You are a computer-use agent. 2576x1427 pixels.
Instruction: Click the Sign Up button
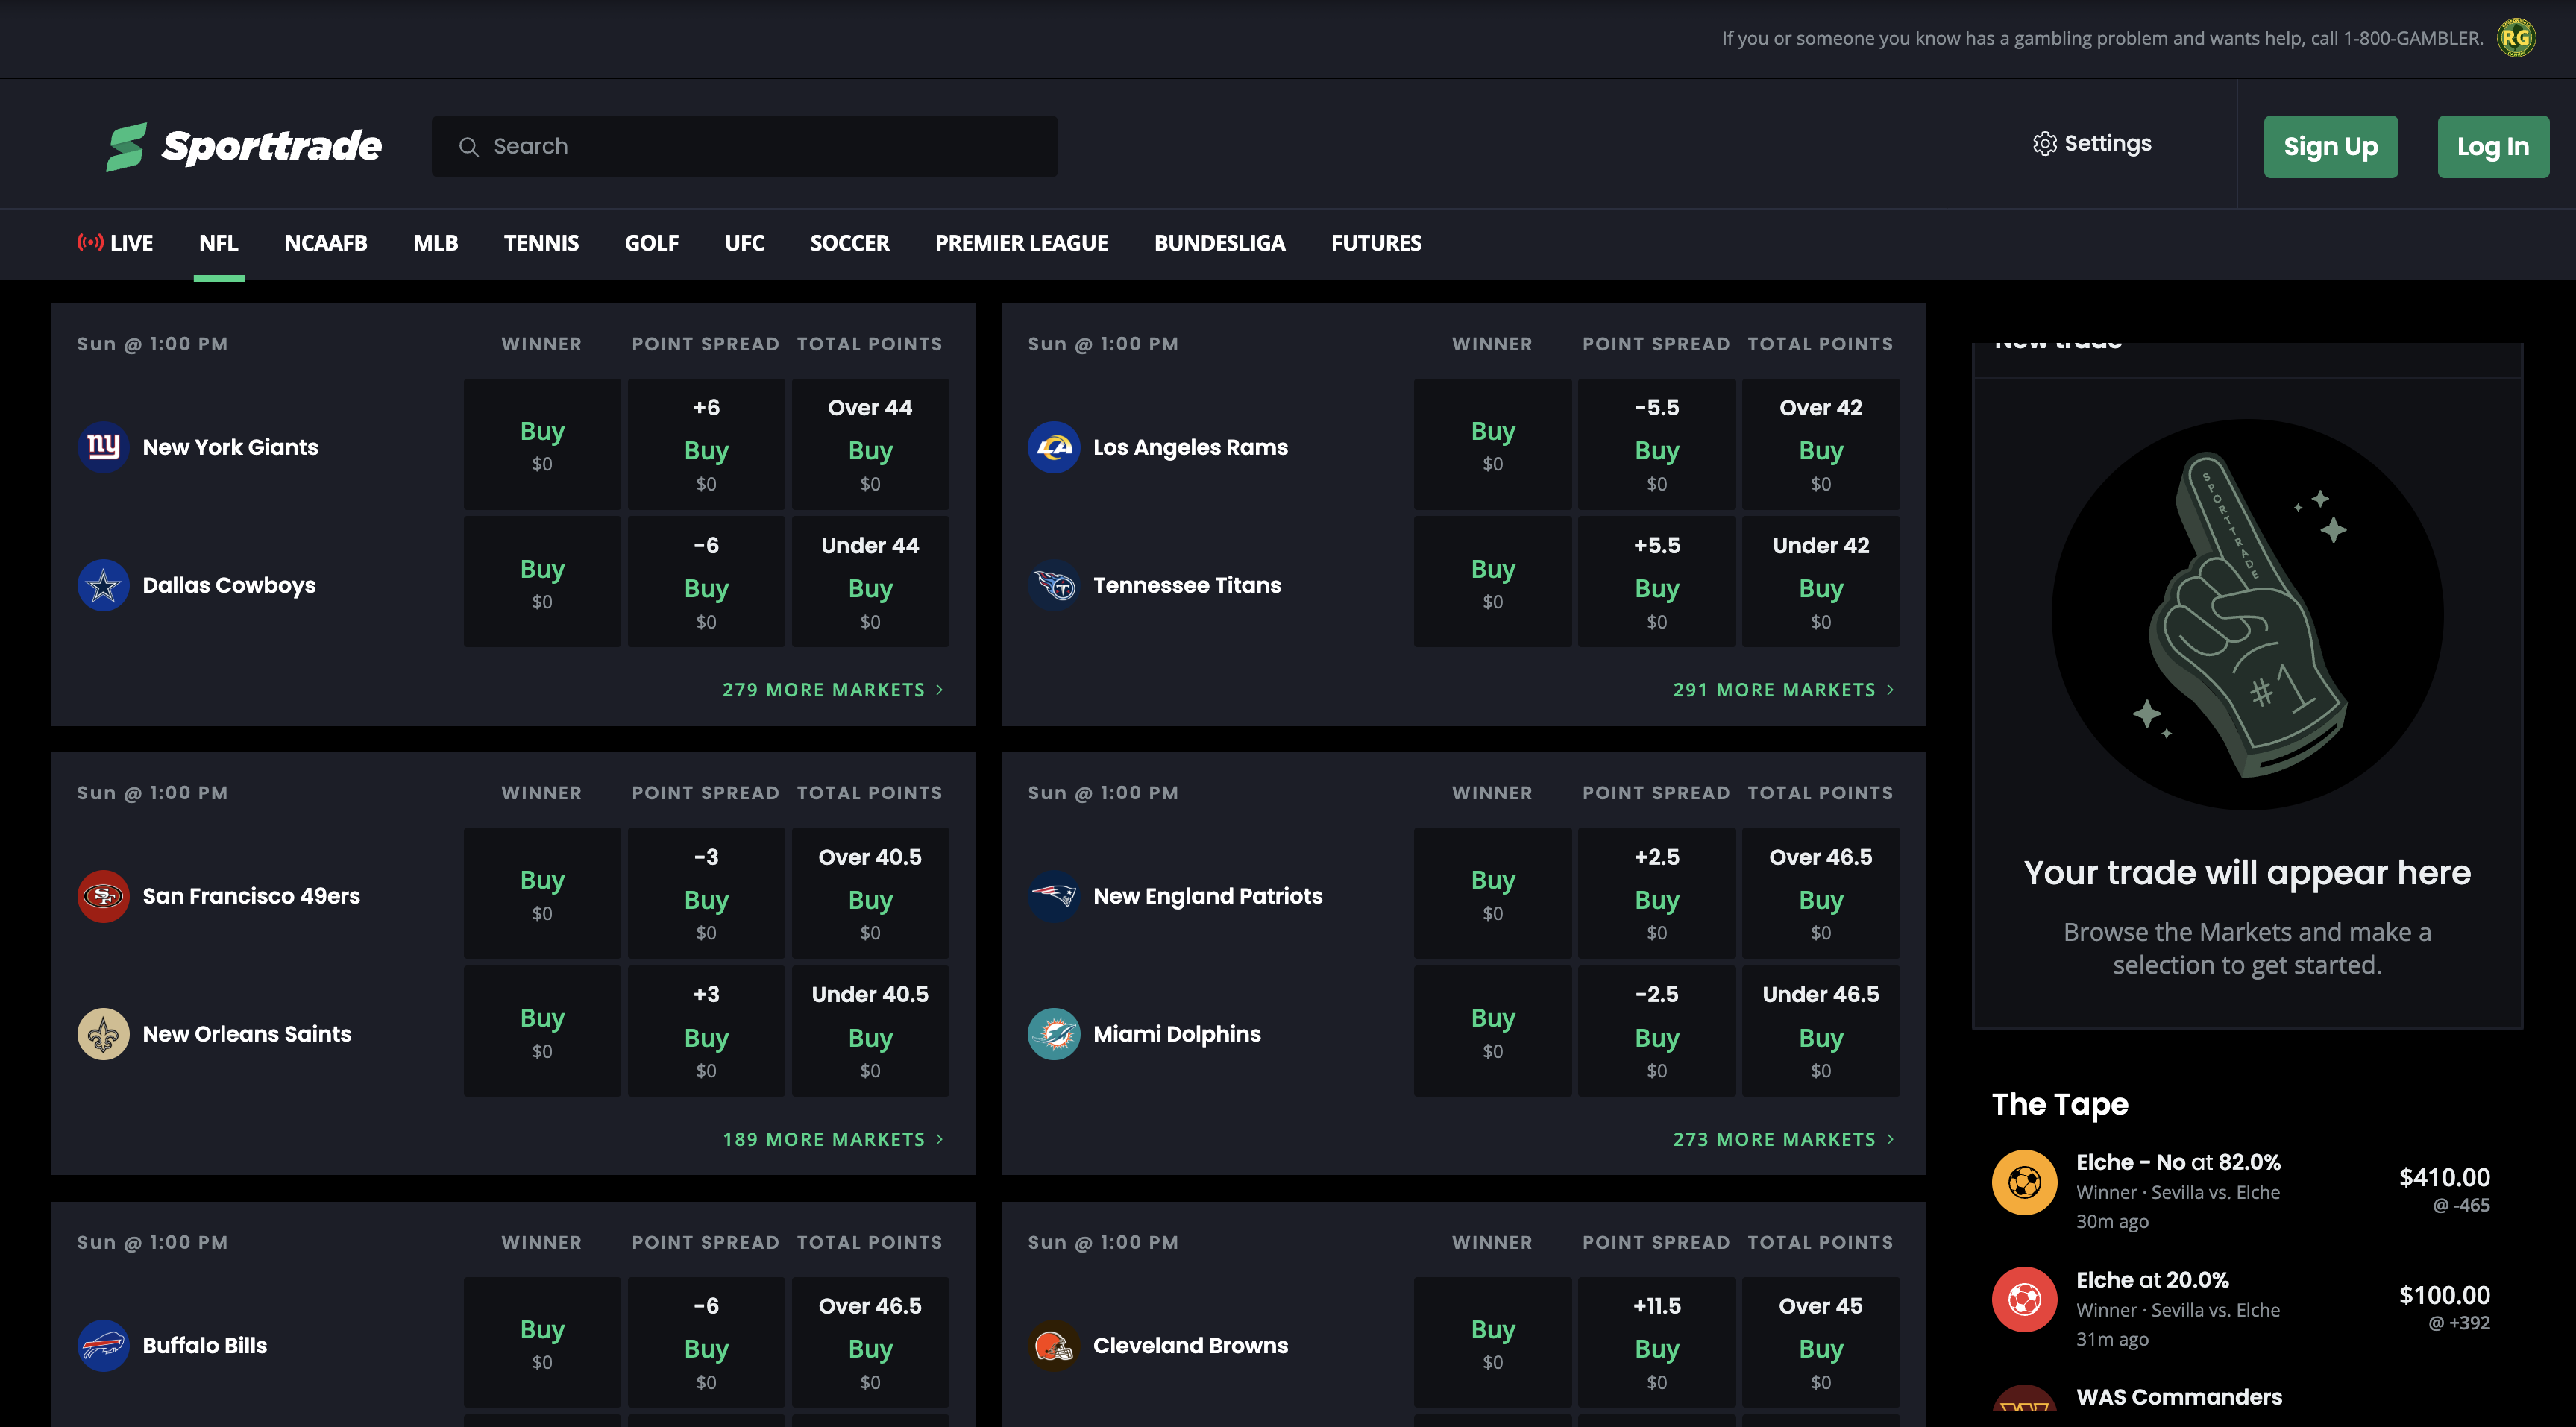click(x=2330, y=147)
